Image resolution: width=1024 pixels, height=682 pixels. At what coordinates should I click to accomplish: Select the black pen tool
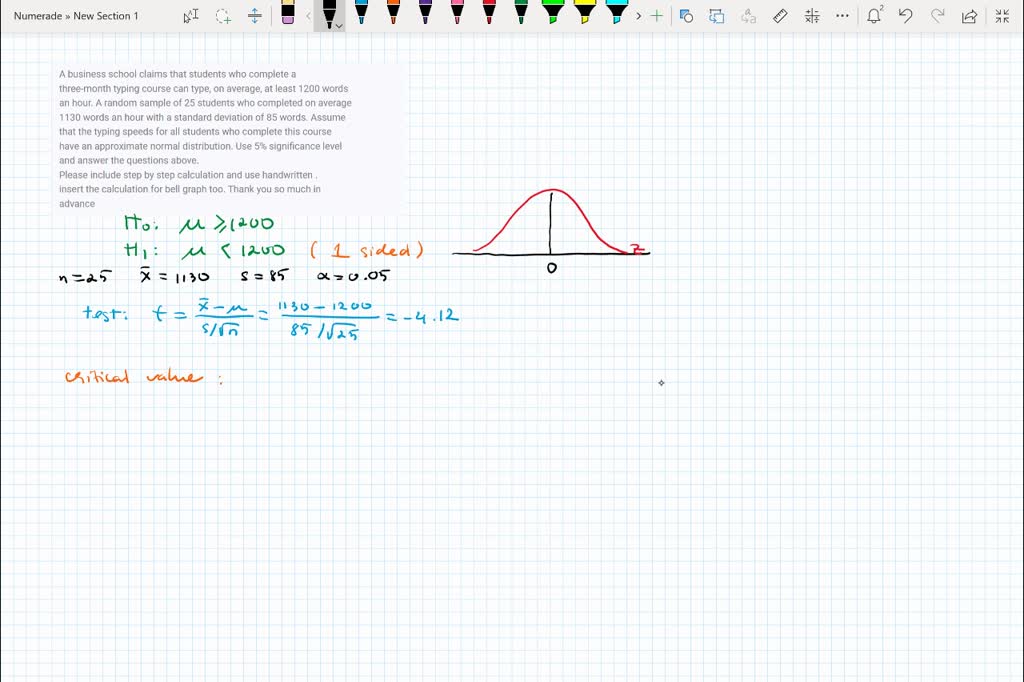pos(327,18)
